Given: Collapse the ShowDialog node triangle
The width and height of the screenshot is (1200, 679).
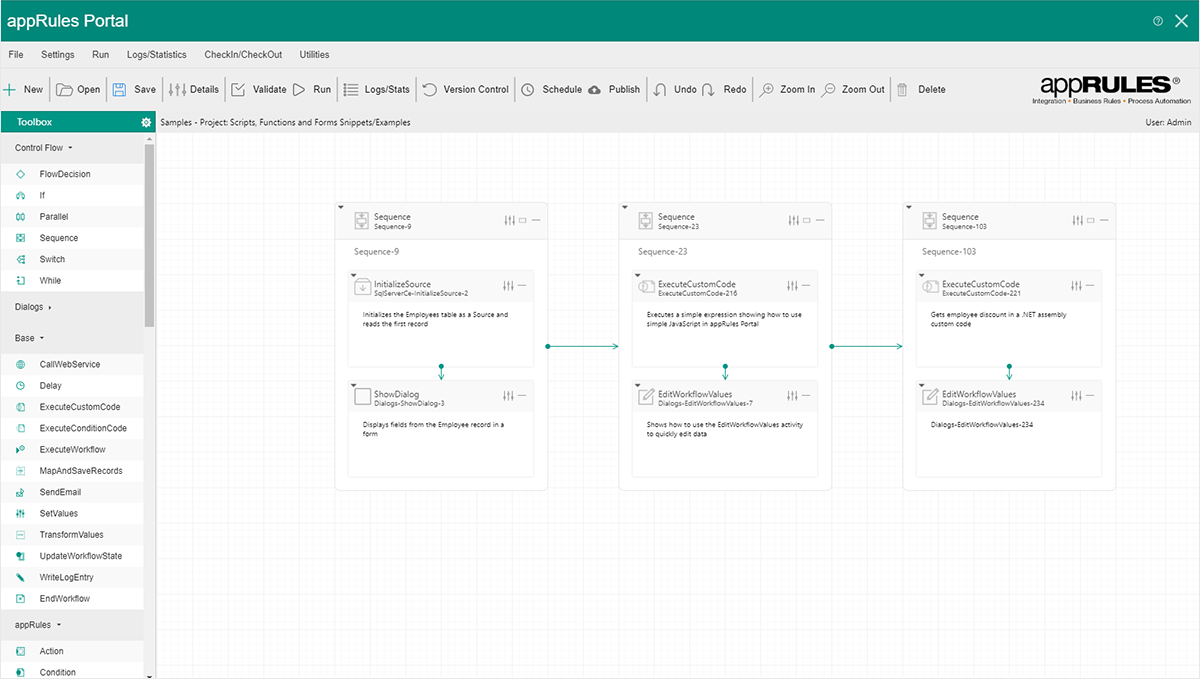Looking at the screenshot, I should pyautogui.click(x=354, y=384).
